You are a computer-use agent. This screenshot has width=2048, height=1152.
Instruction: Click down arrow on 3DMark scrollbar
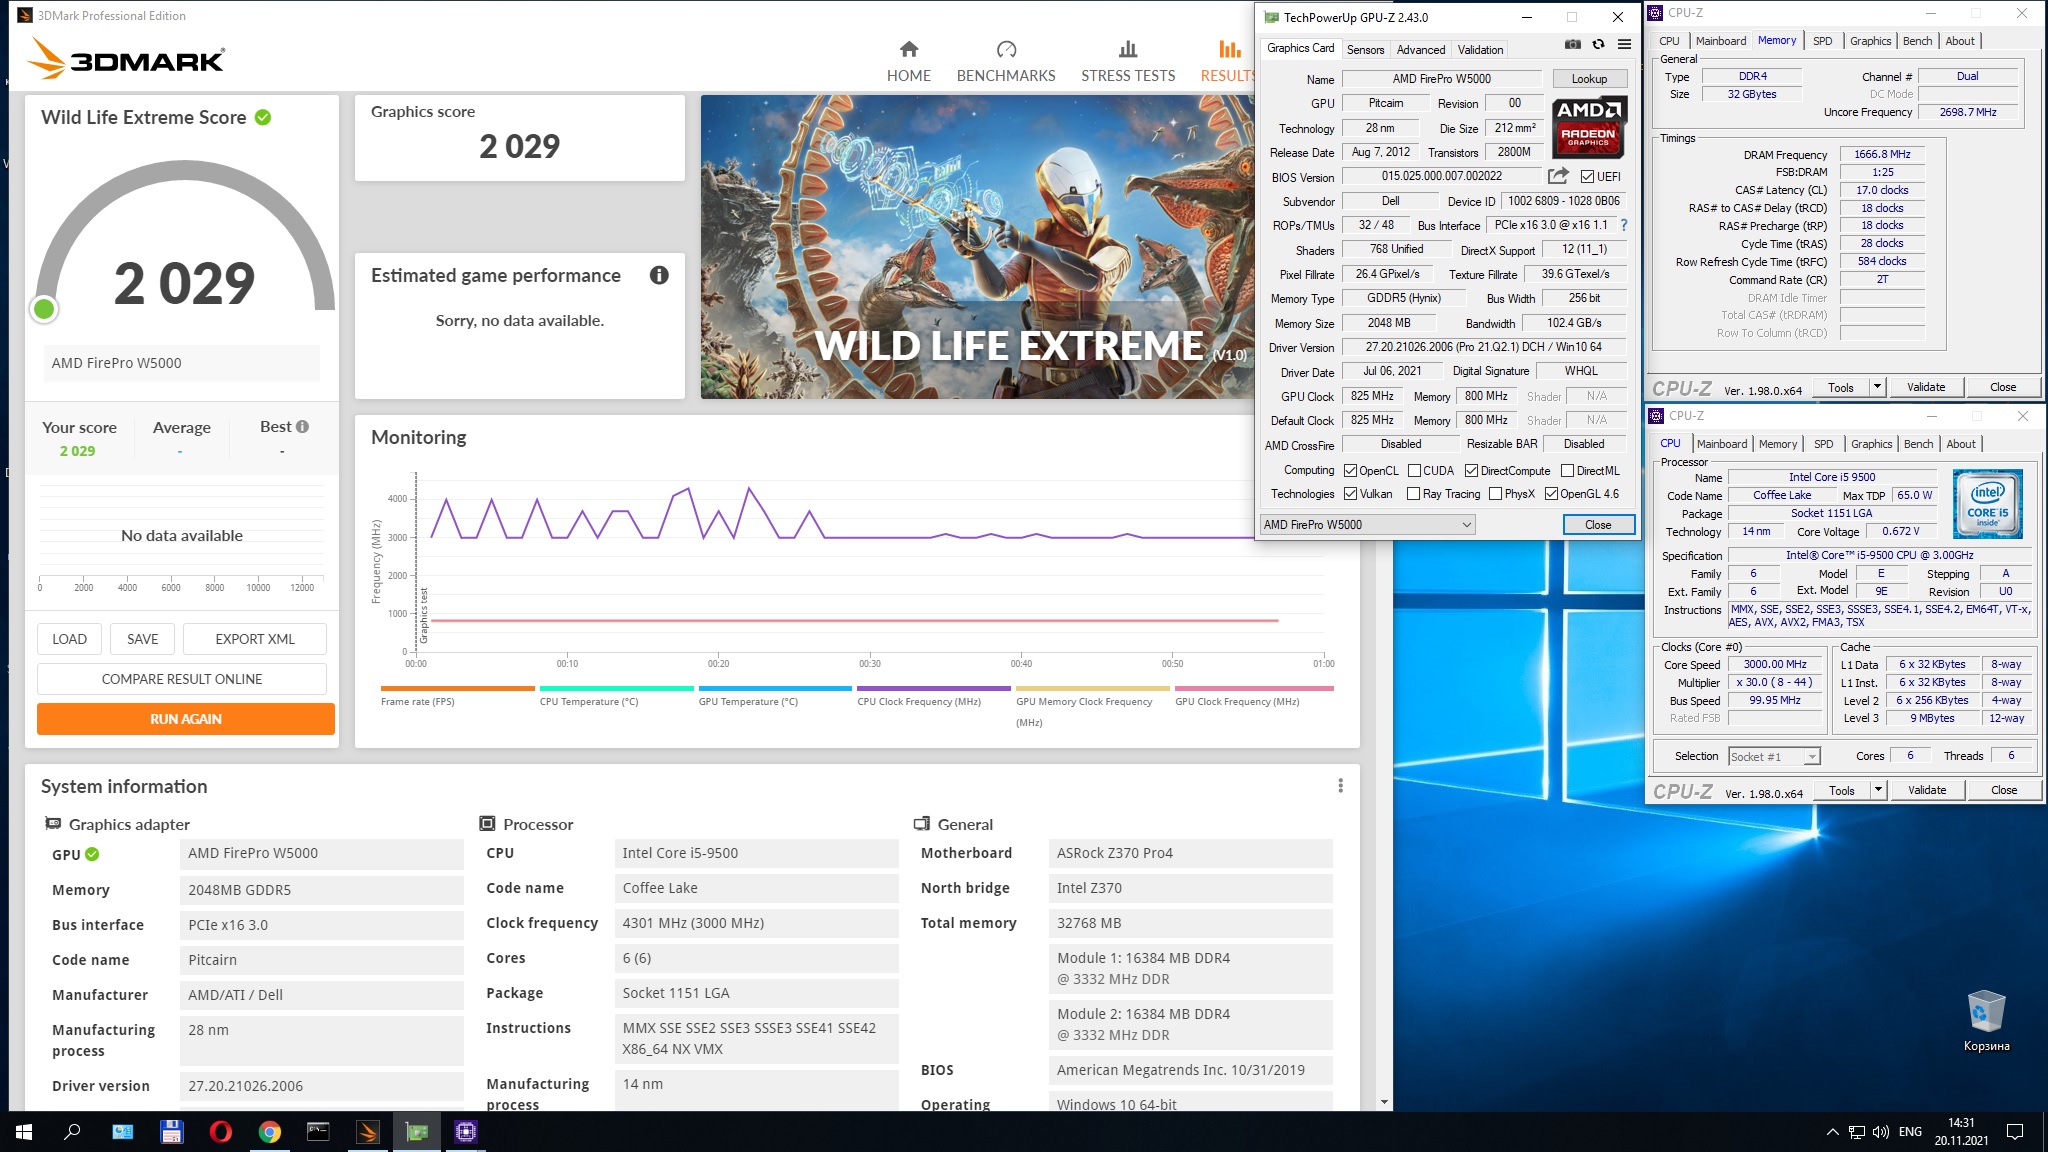coord(1384,1102)
